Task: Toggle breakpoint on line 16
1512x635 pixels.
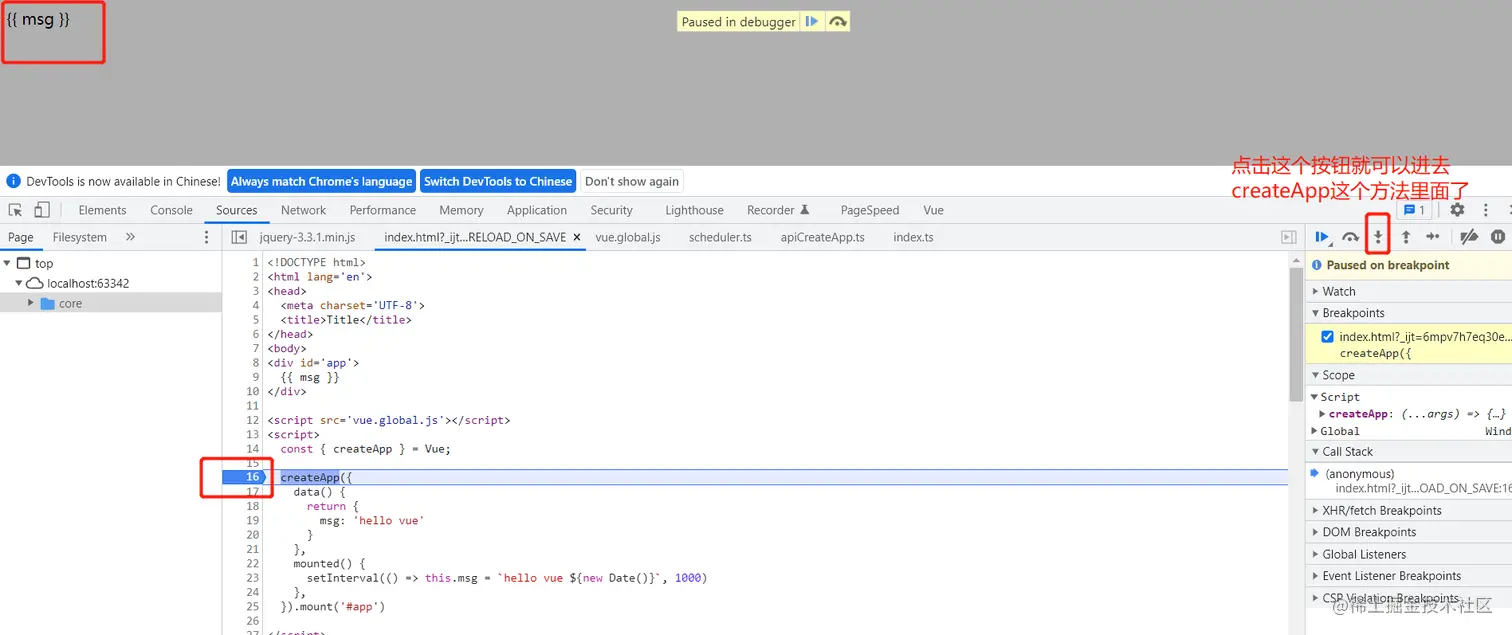Action: (x=253, y=477)
